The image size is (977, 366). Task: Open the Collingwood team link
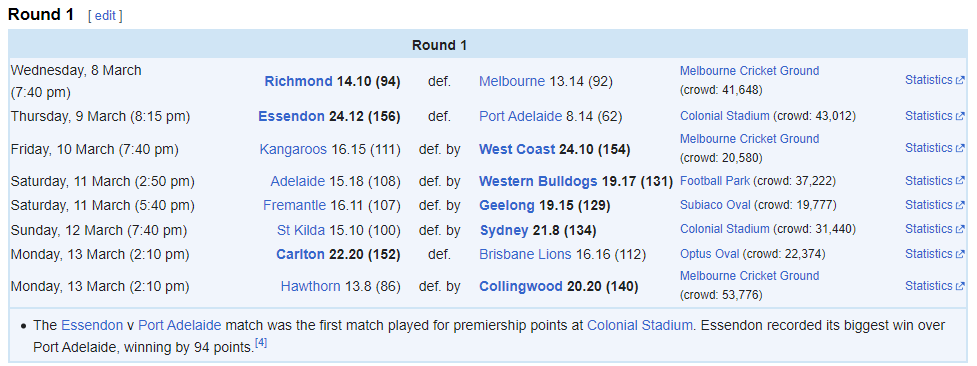pyautogui.click(x=521, y=287)
